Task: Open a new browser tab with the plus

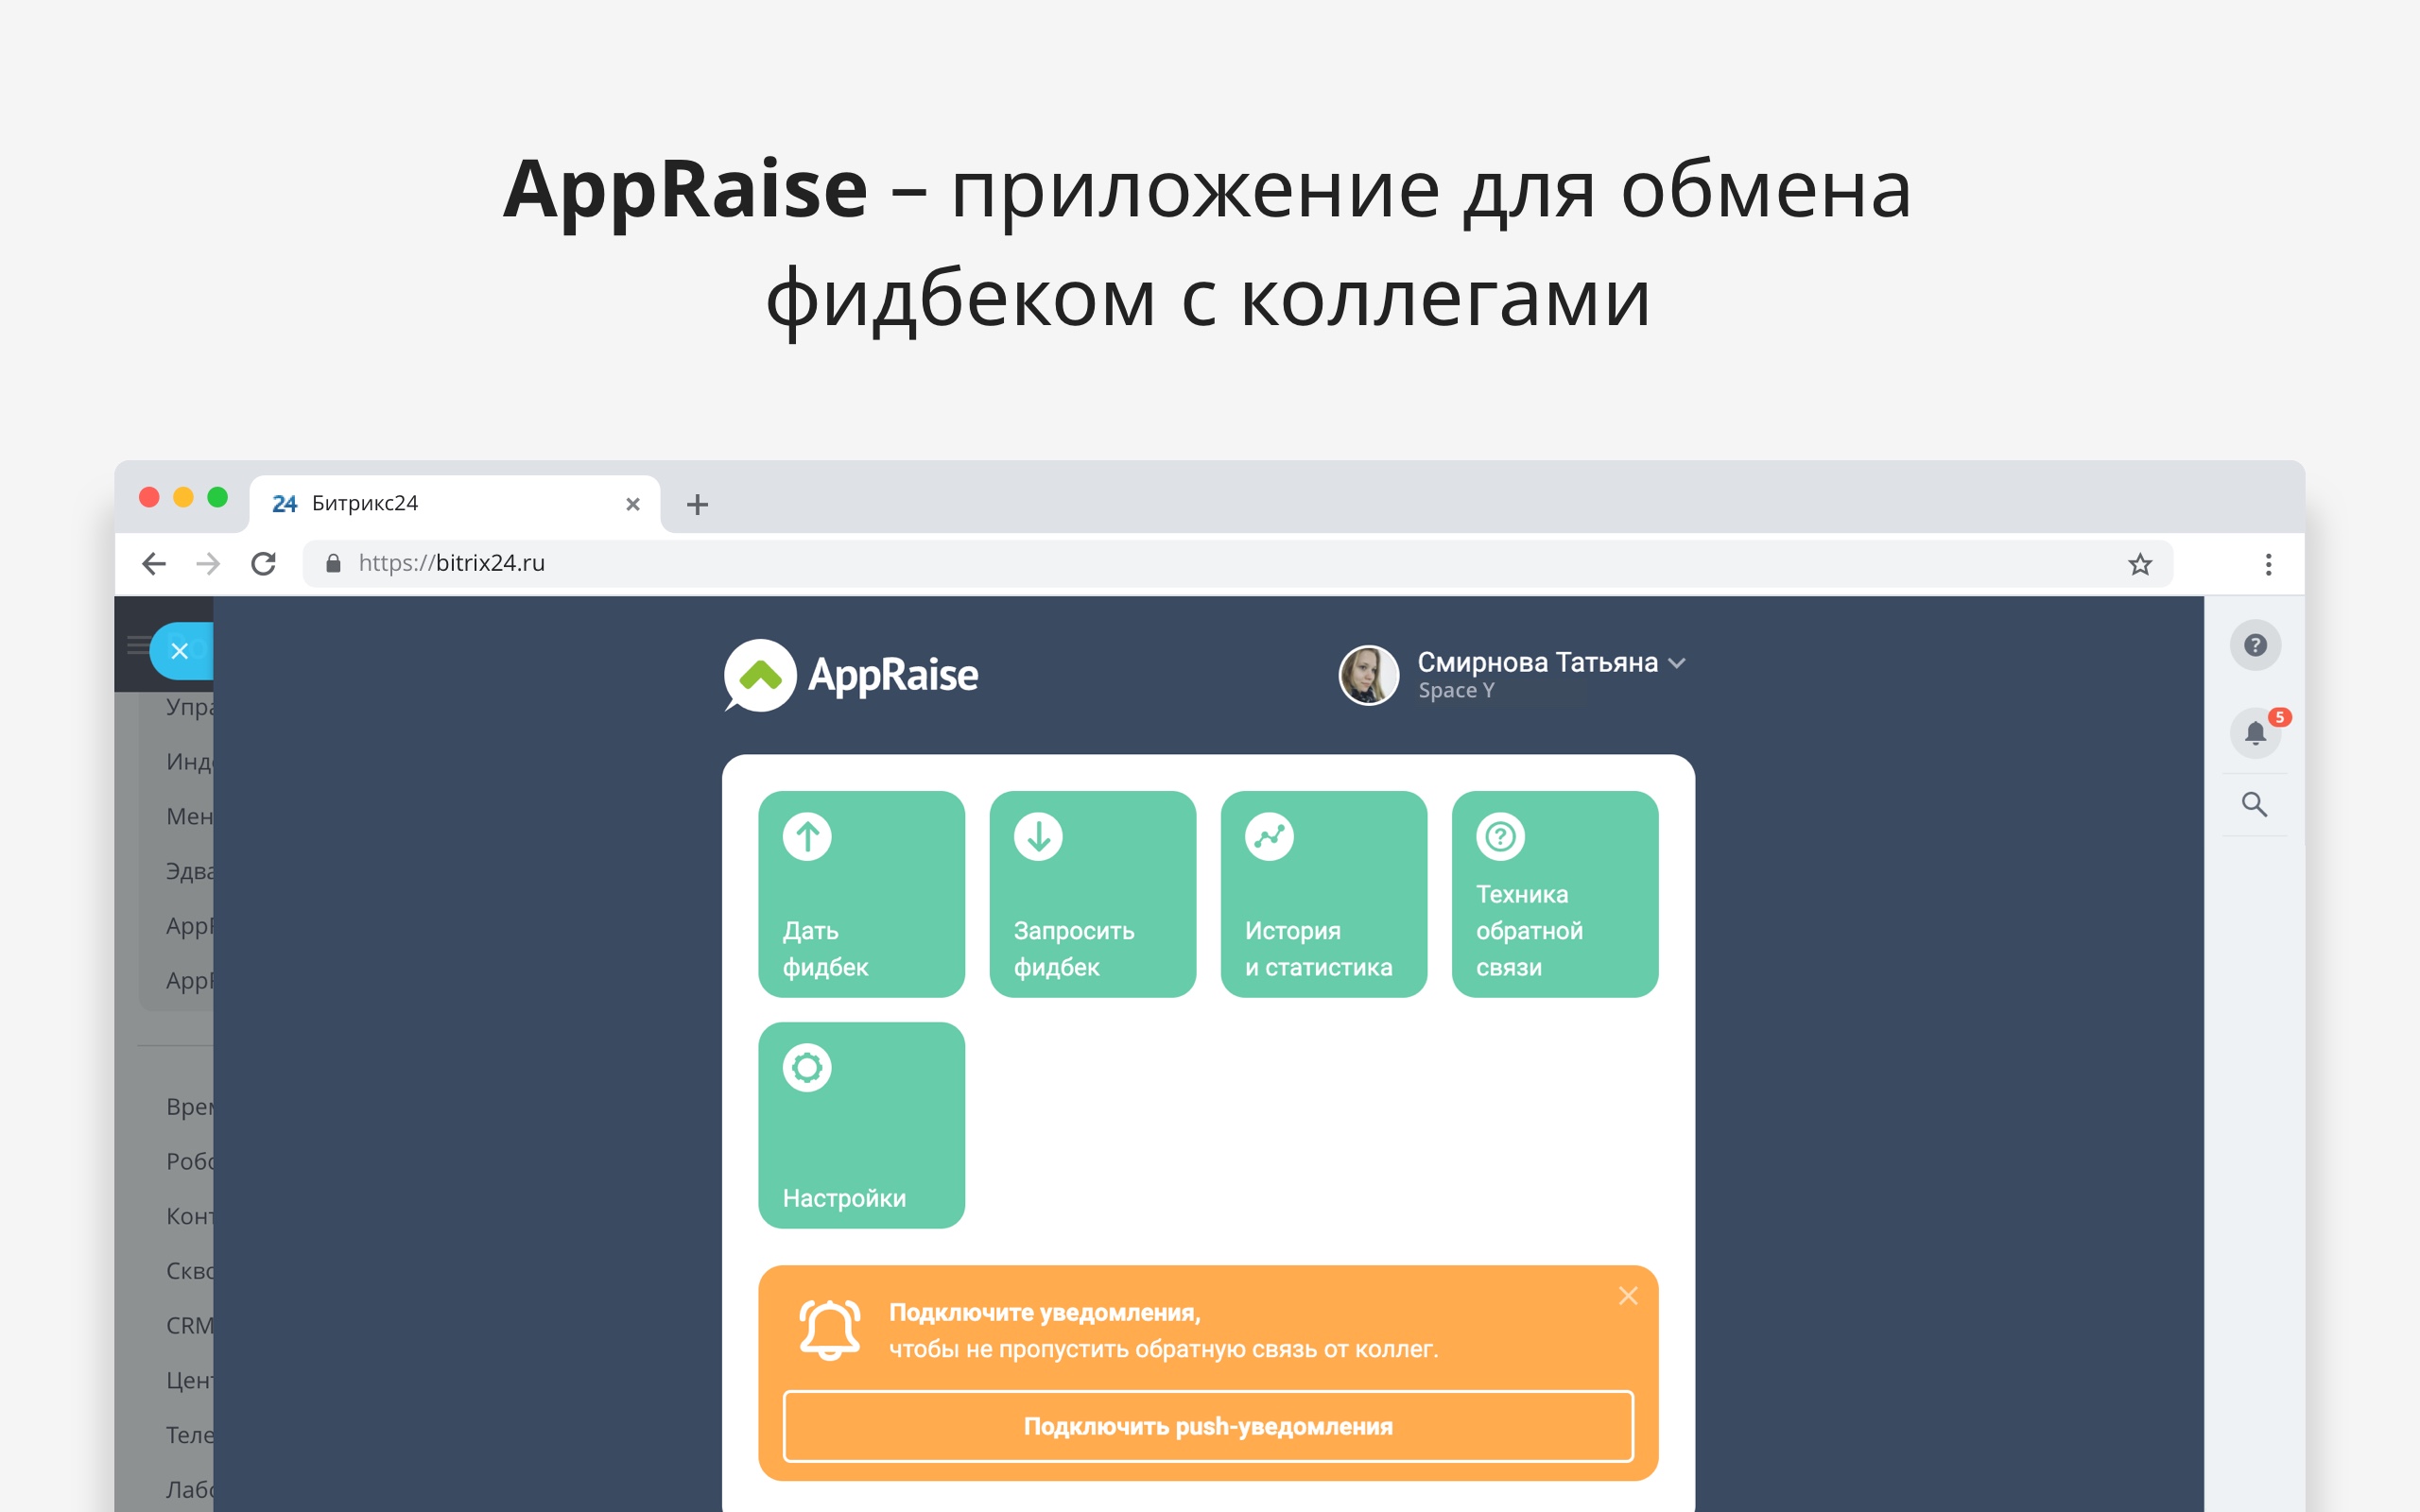Action: 696,503
